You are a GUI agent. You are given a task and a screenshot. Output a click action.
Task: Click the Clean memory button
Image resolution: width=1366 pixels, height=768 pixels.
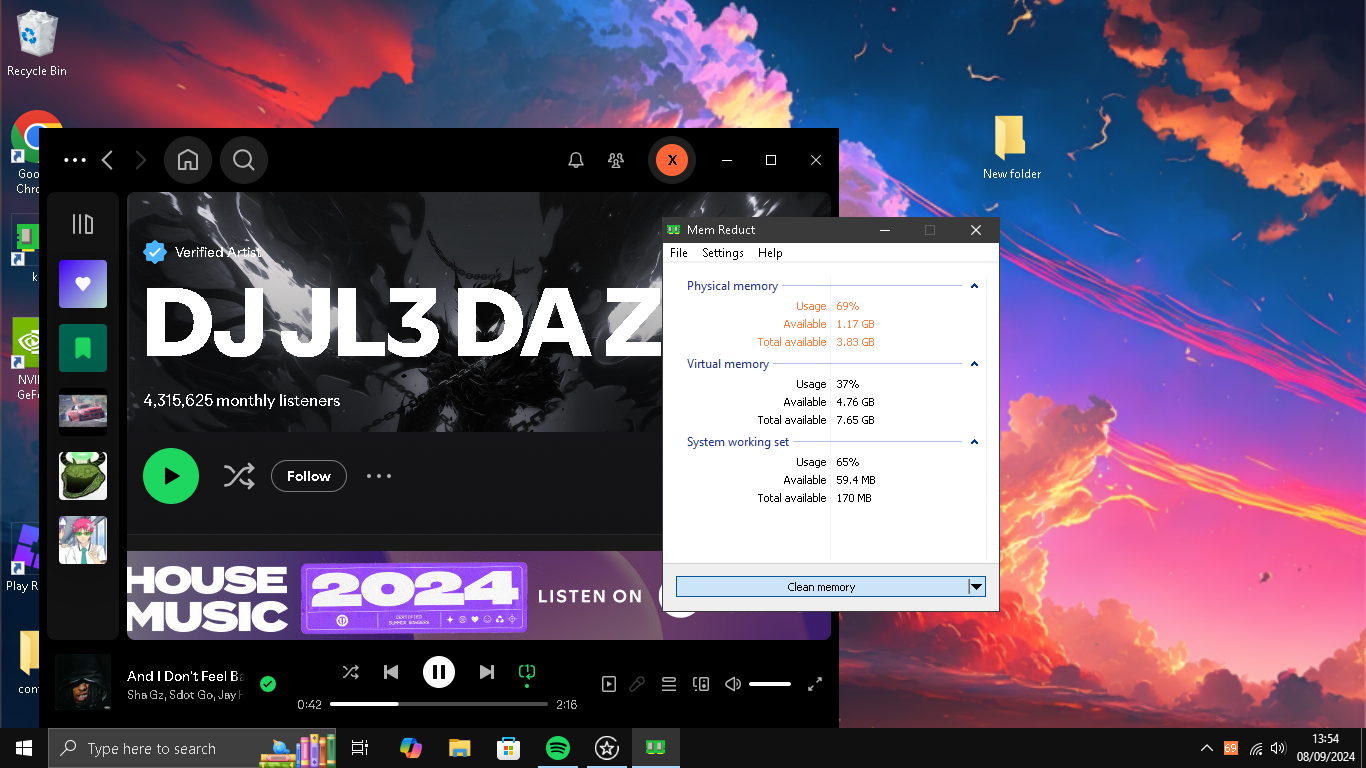[x=821, y=587]
